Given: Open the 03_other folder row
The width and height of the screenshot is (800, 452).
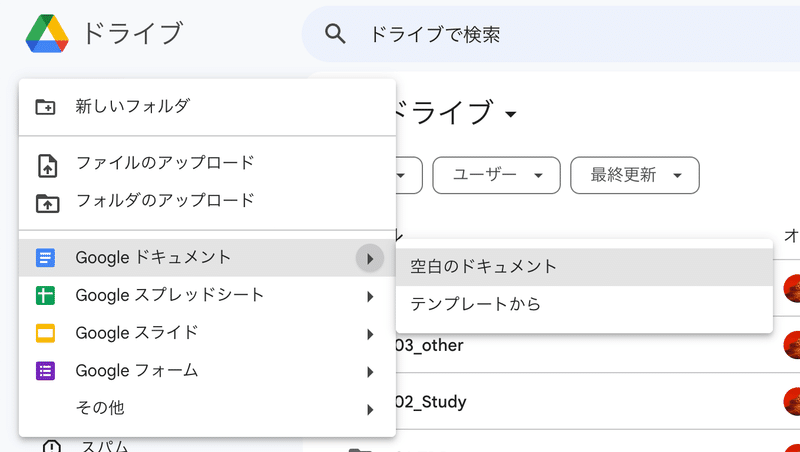Looking at the screenshot, I should (x=598, y=345).
